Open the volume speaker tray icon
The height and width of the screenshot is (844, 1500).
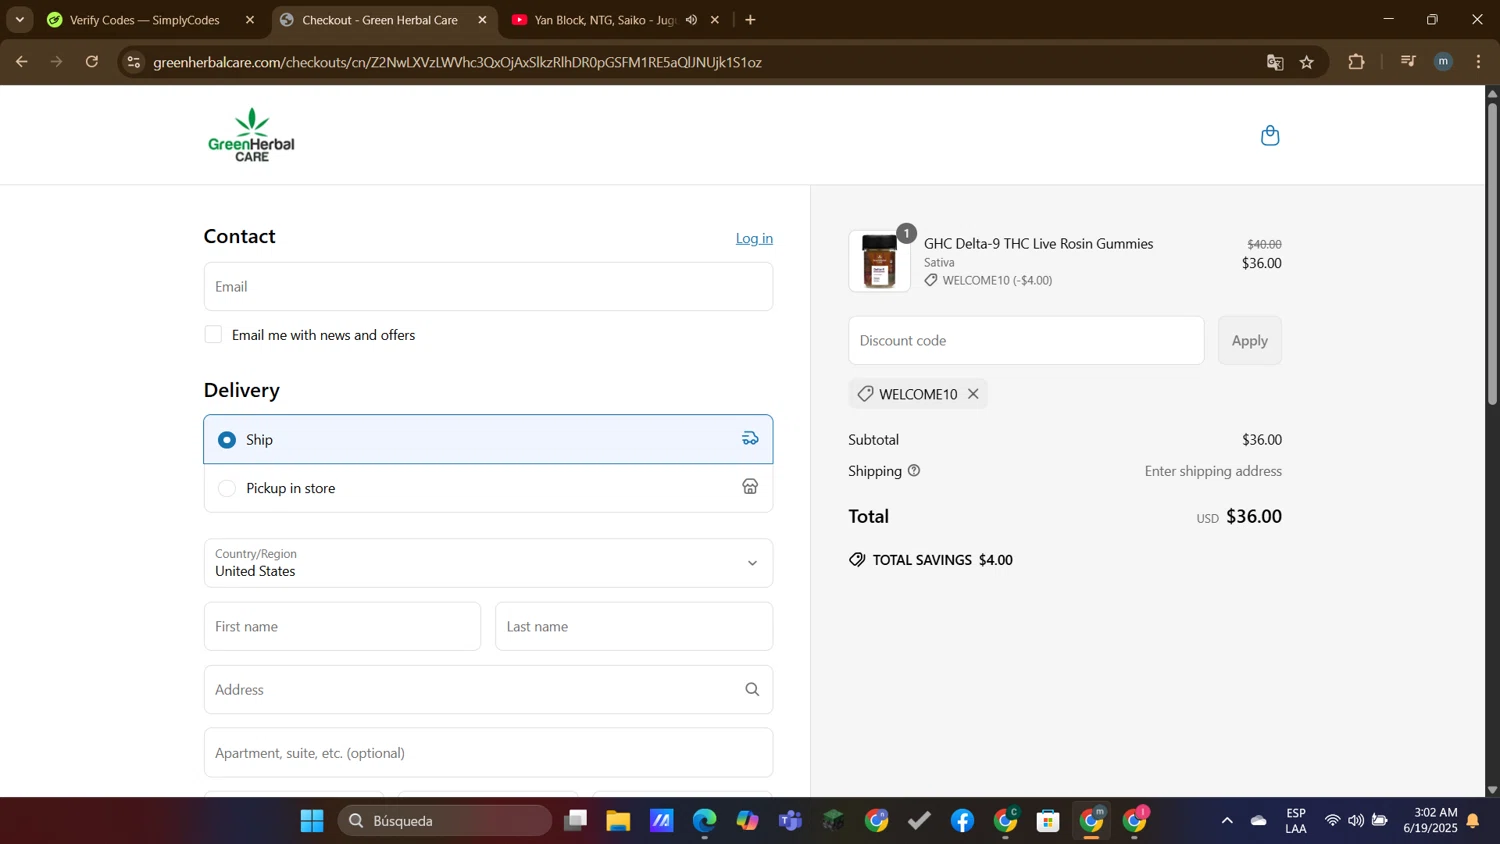coord(1355,821)
